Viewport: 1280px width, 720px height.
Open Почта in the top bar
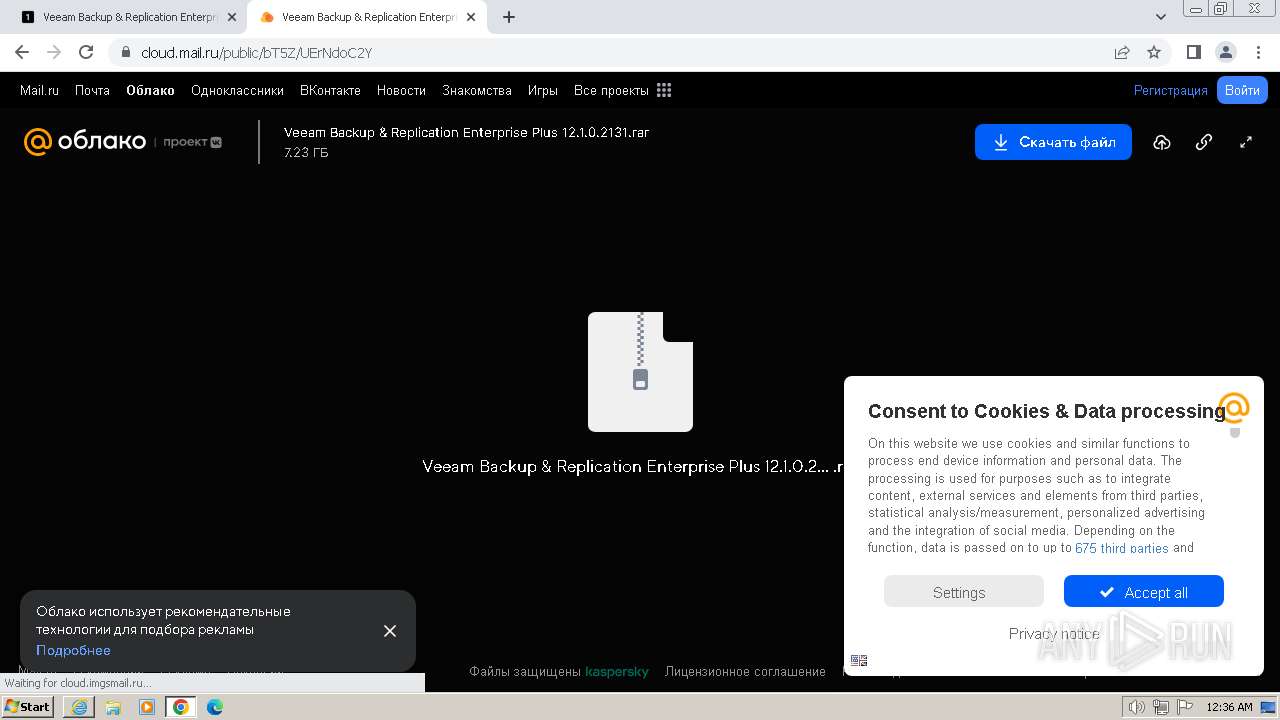coord(92,90)
